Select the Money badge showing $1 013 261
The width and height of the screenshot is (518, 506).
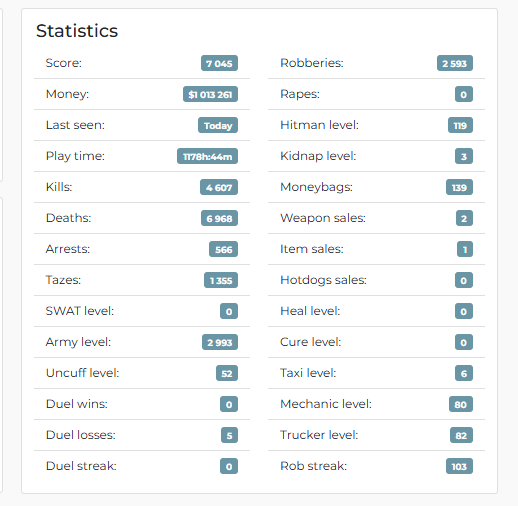pyautogui.click(x=210, y=94)
